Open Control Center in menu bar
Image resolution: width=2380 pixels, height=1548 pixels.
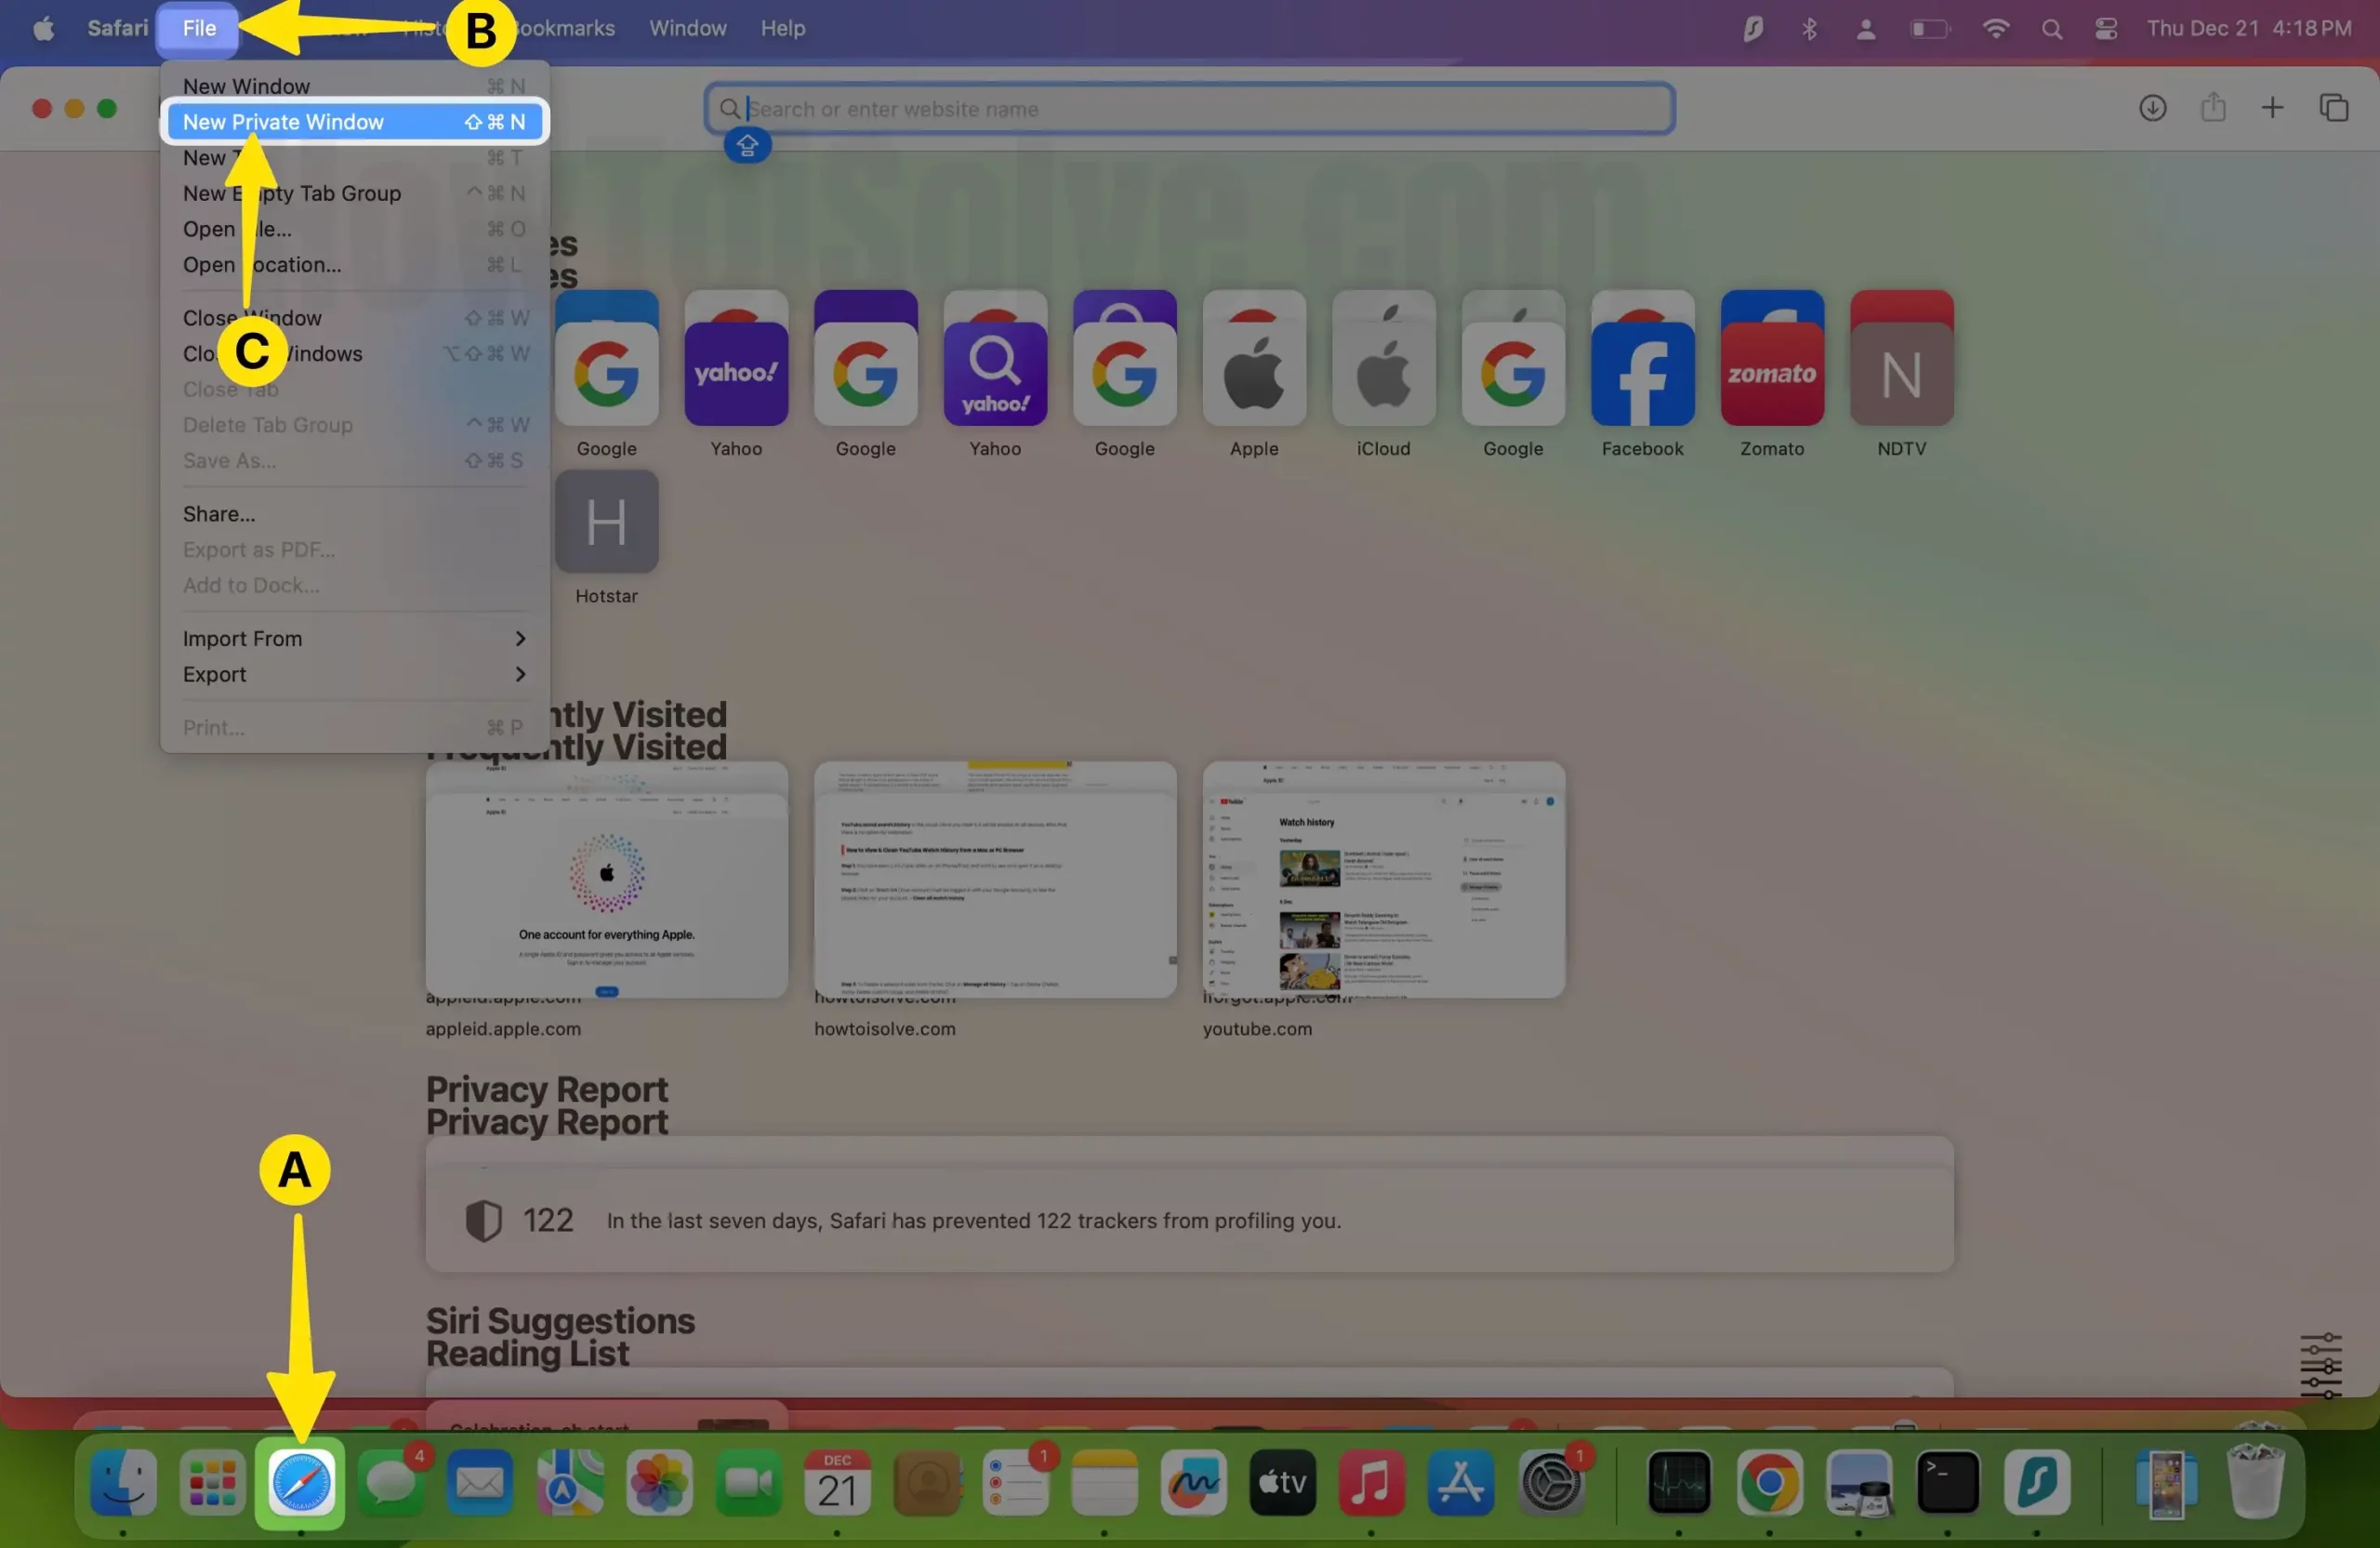pyautogui.click(x=2106, y=29)
